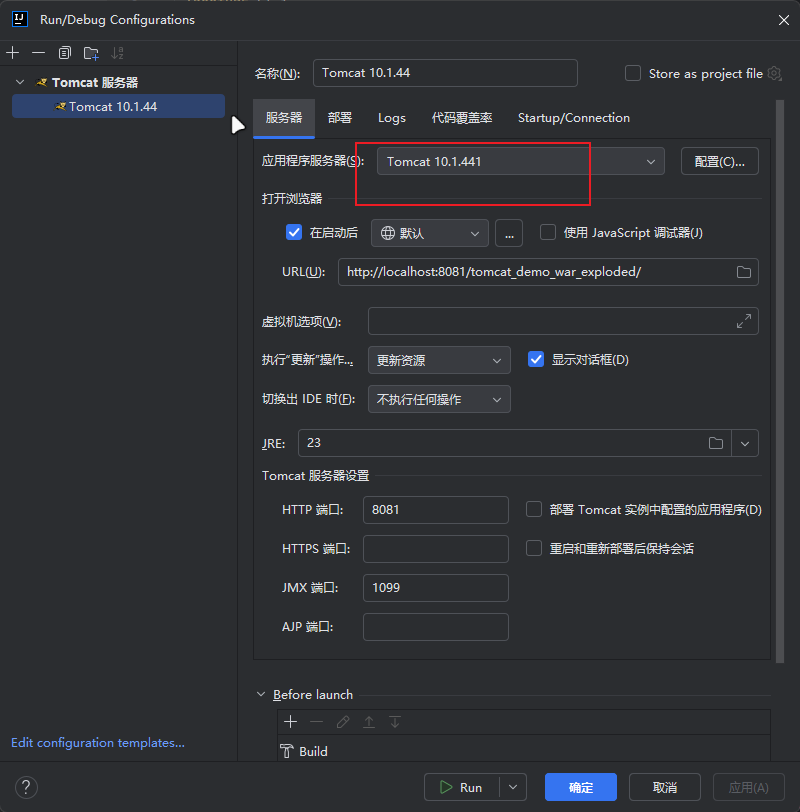The width and height of the screenshot is (800, 812).
Task: Click the 配置(C)... button
Action: pos(720,162)
